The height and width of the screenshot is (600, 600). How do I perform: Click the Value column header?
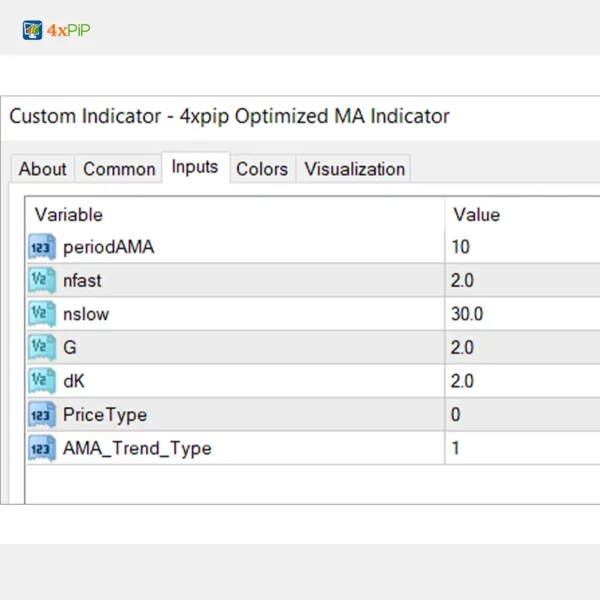pos(477,215)
